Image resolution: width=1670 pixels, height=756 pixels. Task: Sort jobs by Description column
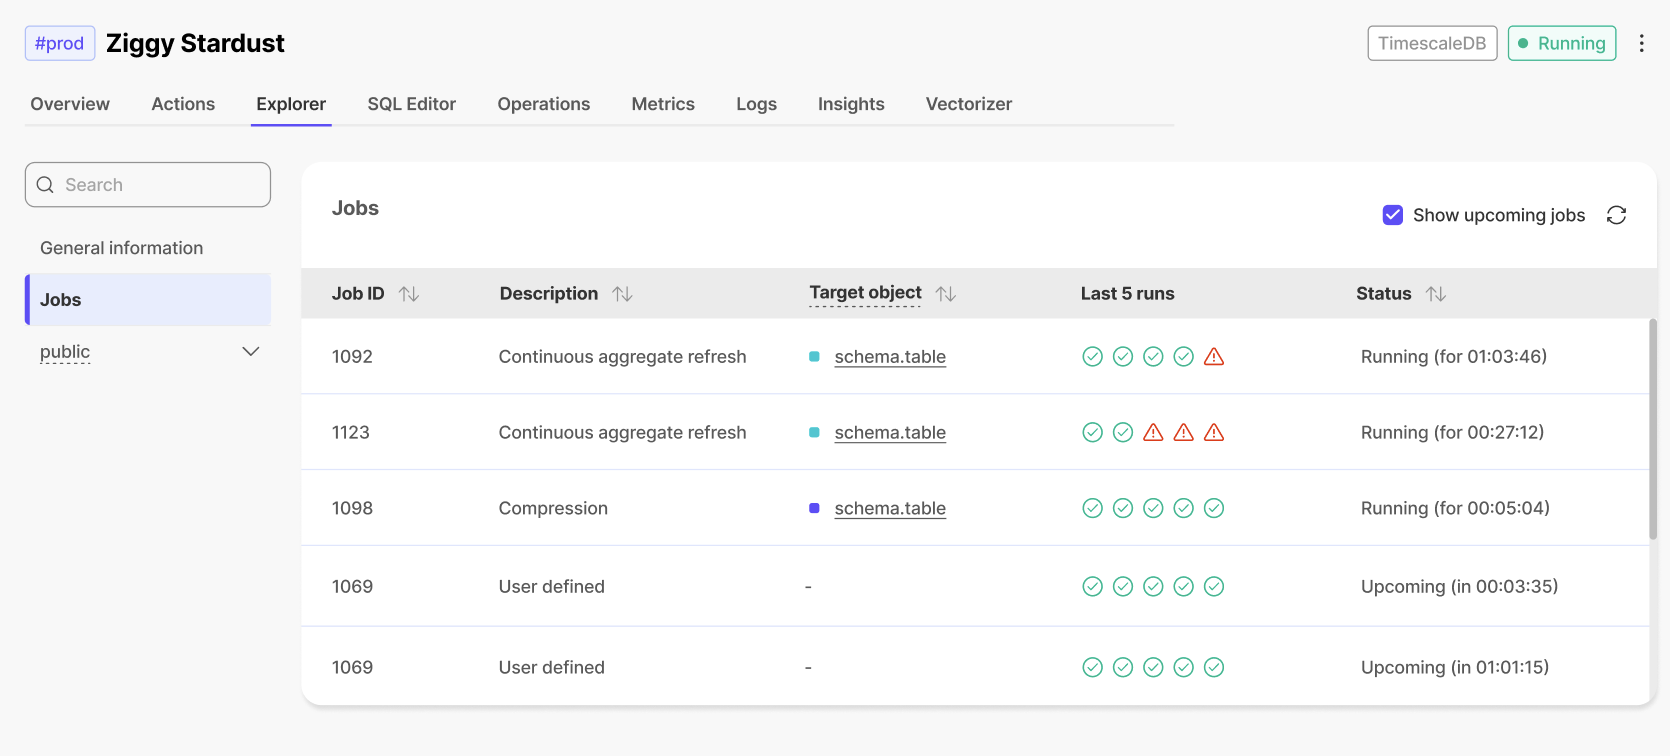click(x=623, y=294)
